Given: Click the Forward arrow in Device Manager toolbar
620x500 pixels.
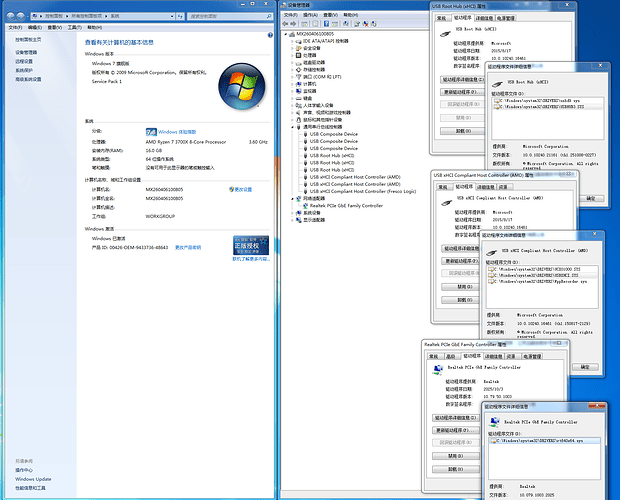Looking at the screenshot, I should coord(293,24).
